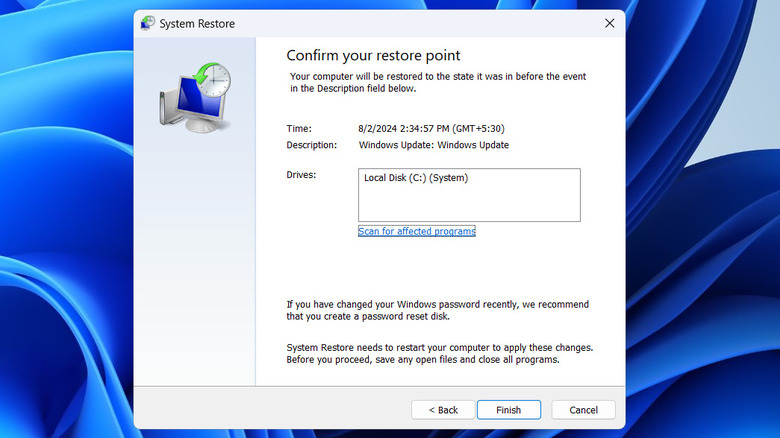Click the Time: label
Image resolution: width=780 pixels, height=438 pixels.
(299, 128)
